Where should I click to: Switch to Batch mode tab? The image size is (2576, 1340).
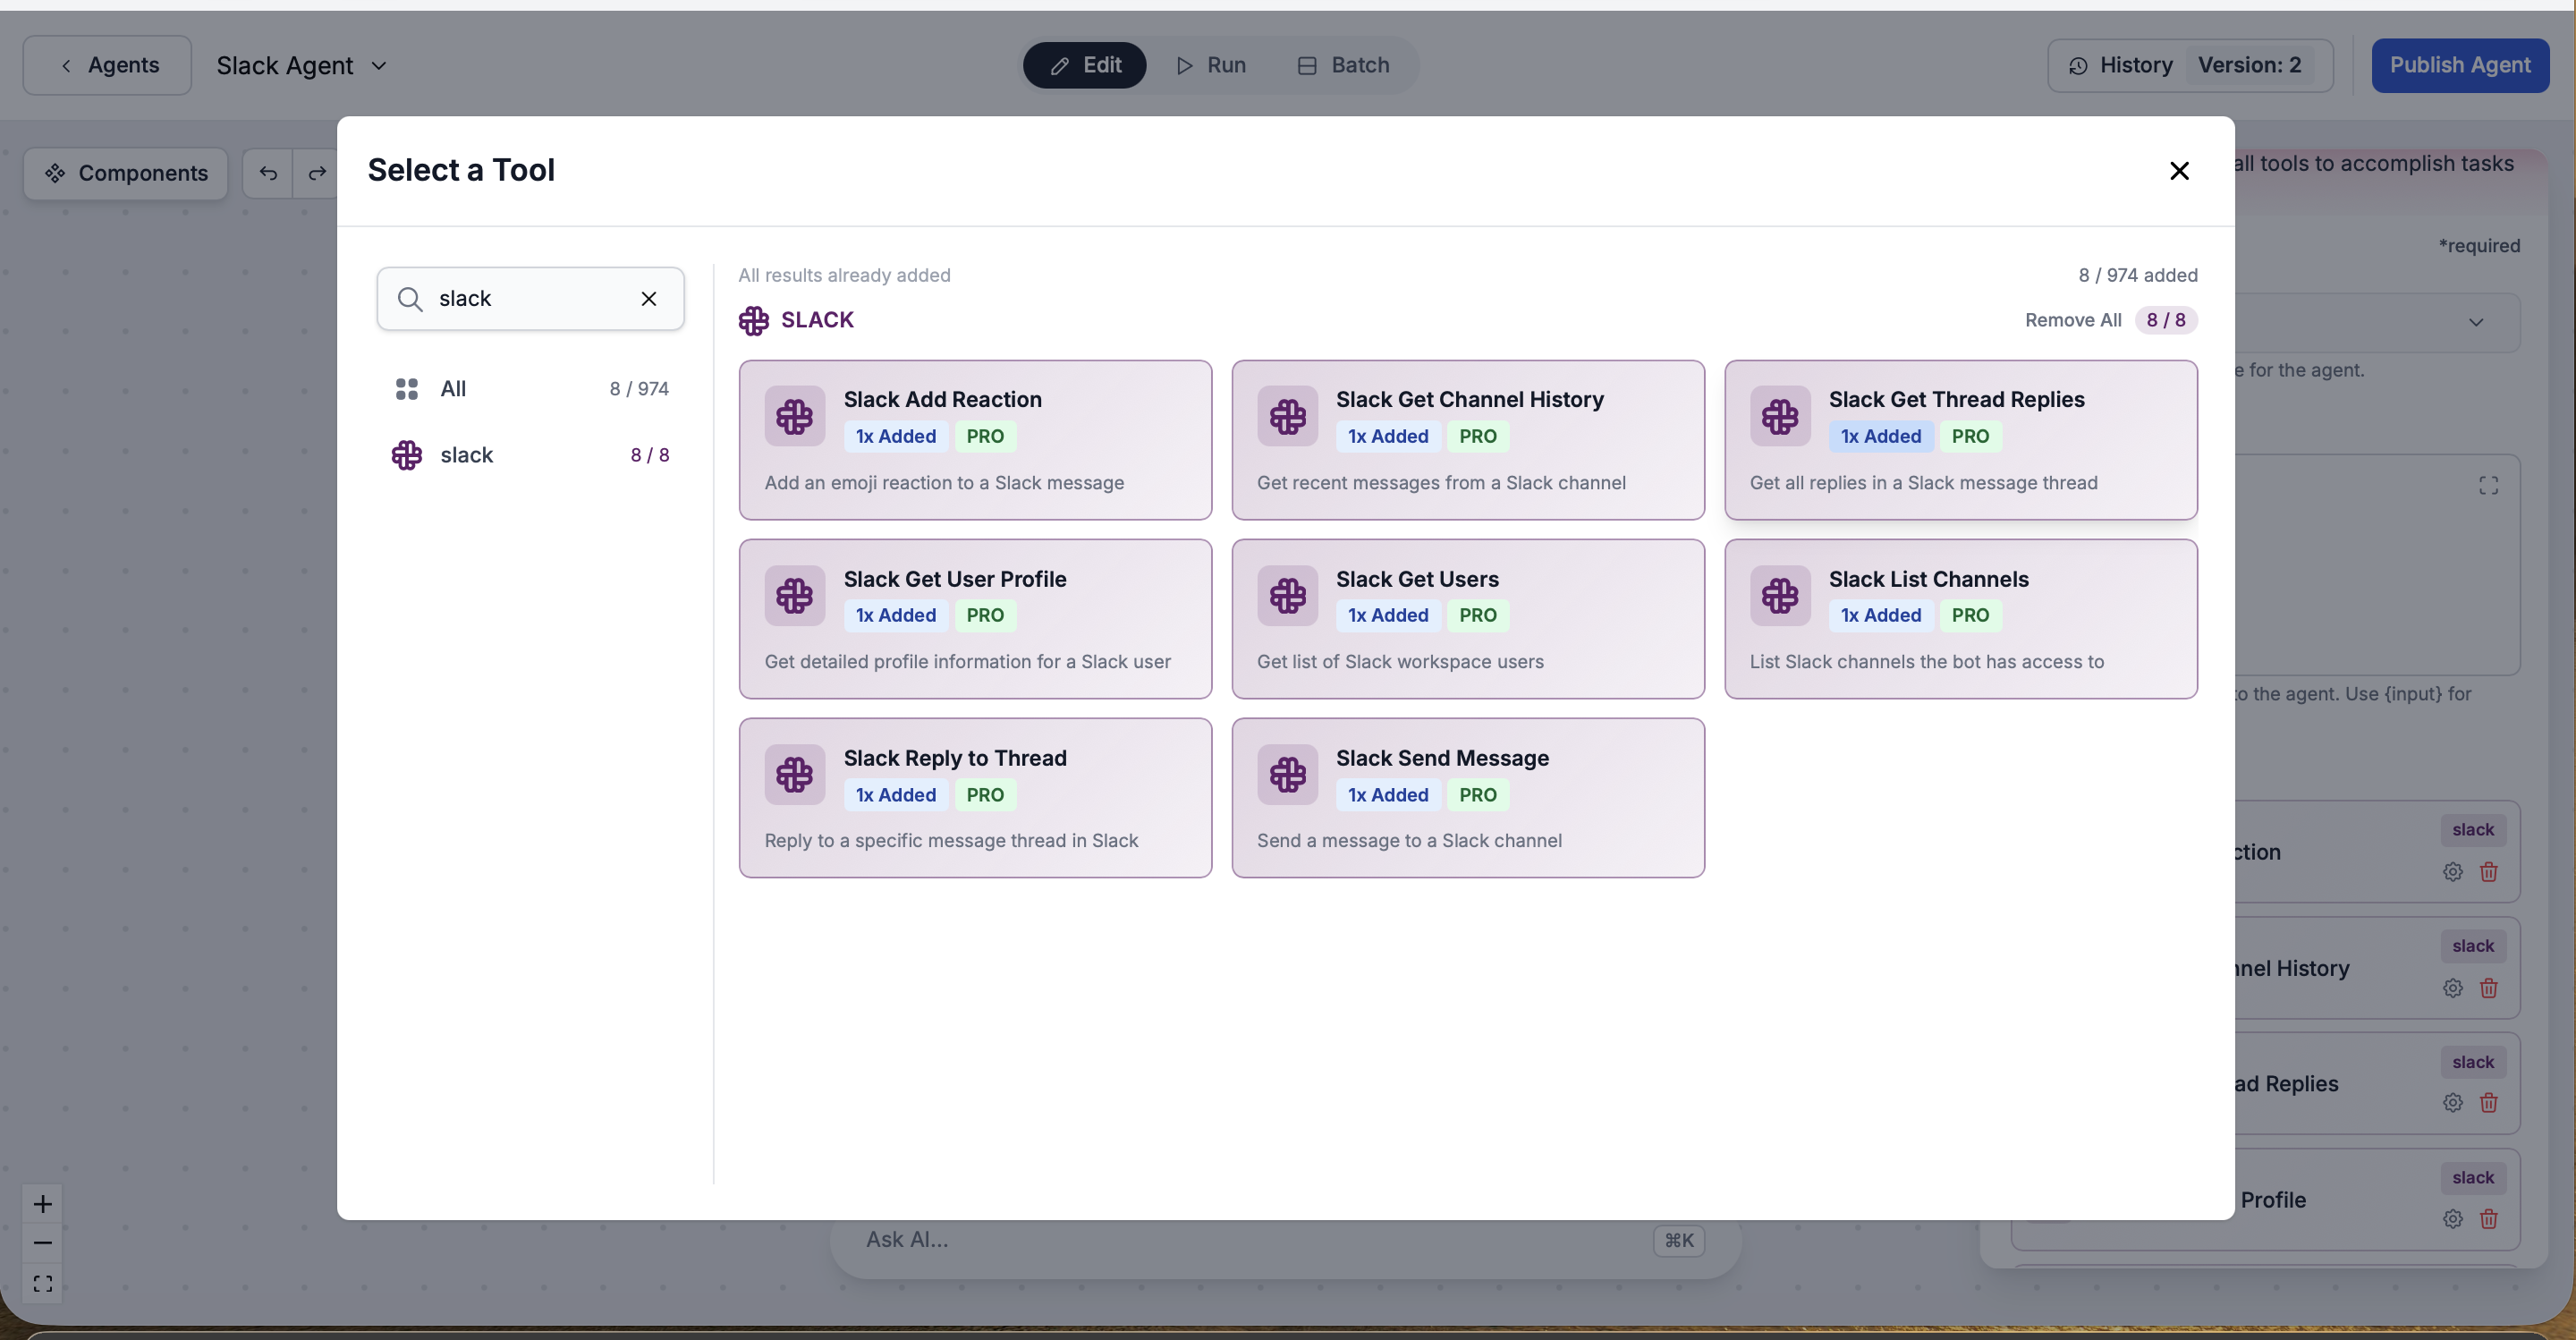(x=1343, y=65)
